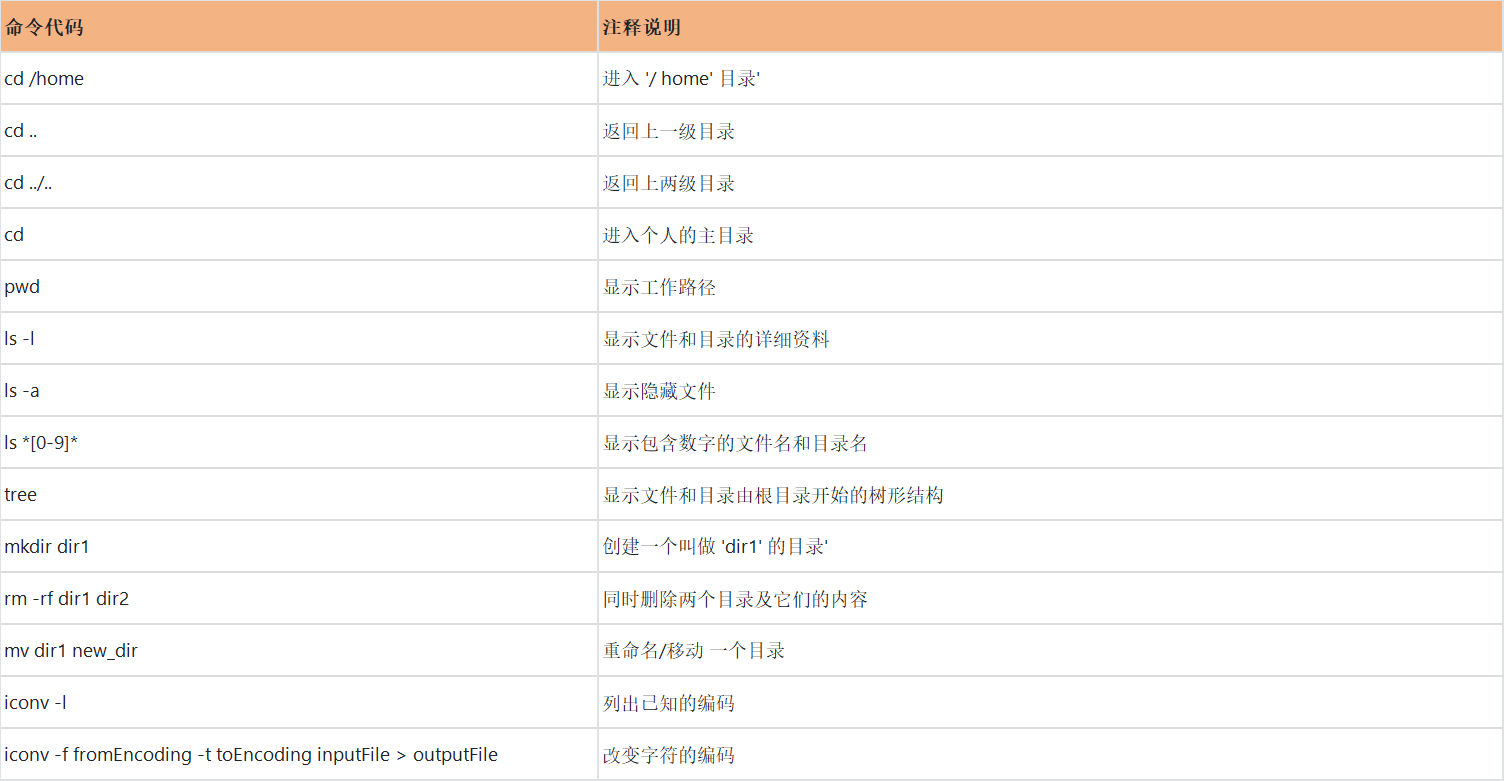Image resolution: width=1504 pixels, height=781 pixels.
Task: Click the description '返回上两级目录'
Action: (x=669, y=183)
